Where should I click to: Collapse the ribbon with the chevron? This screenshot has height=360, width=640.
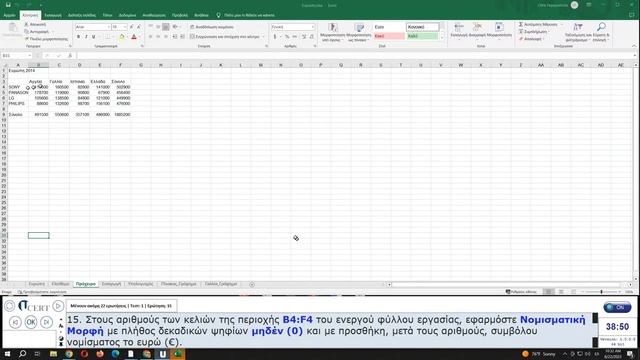[x=634, y=46]
